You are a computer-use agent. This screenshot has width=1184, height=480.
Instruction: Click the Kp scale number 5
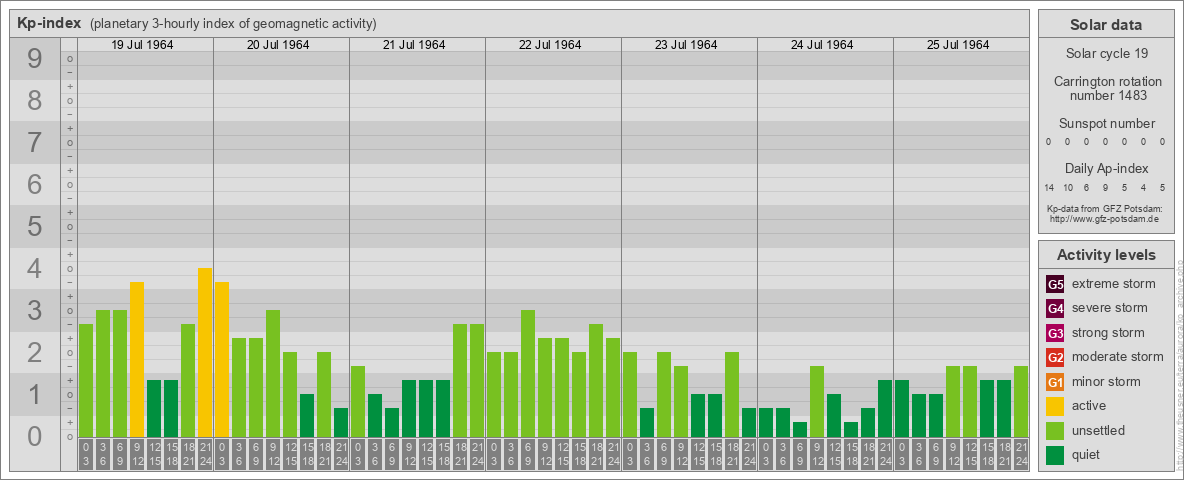(x=34, y=226)
